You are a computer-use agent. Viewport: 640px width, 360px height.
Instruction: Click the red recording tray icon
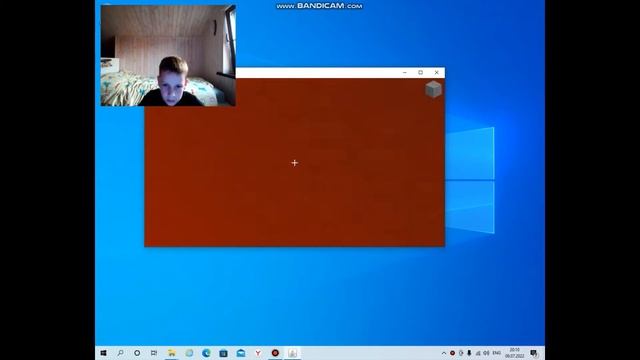tap(452, 353)
